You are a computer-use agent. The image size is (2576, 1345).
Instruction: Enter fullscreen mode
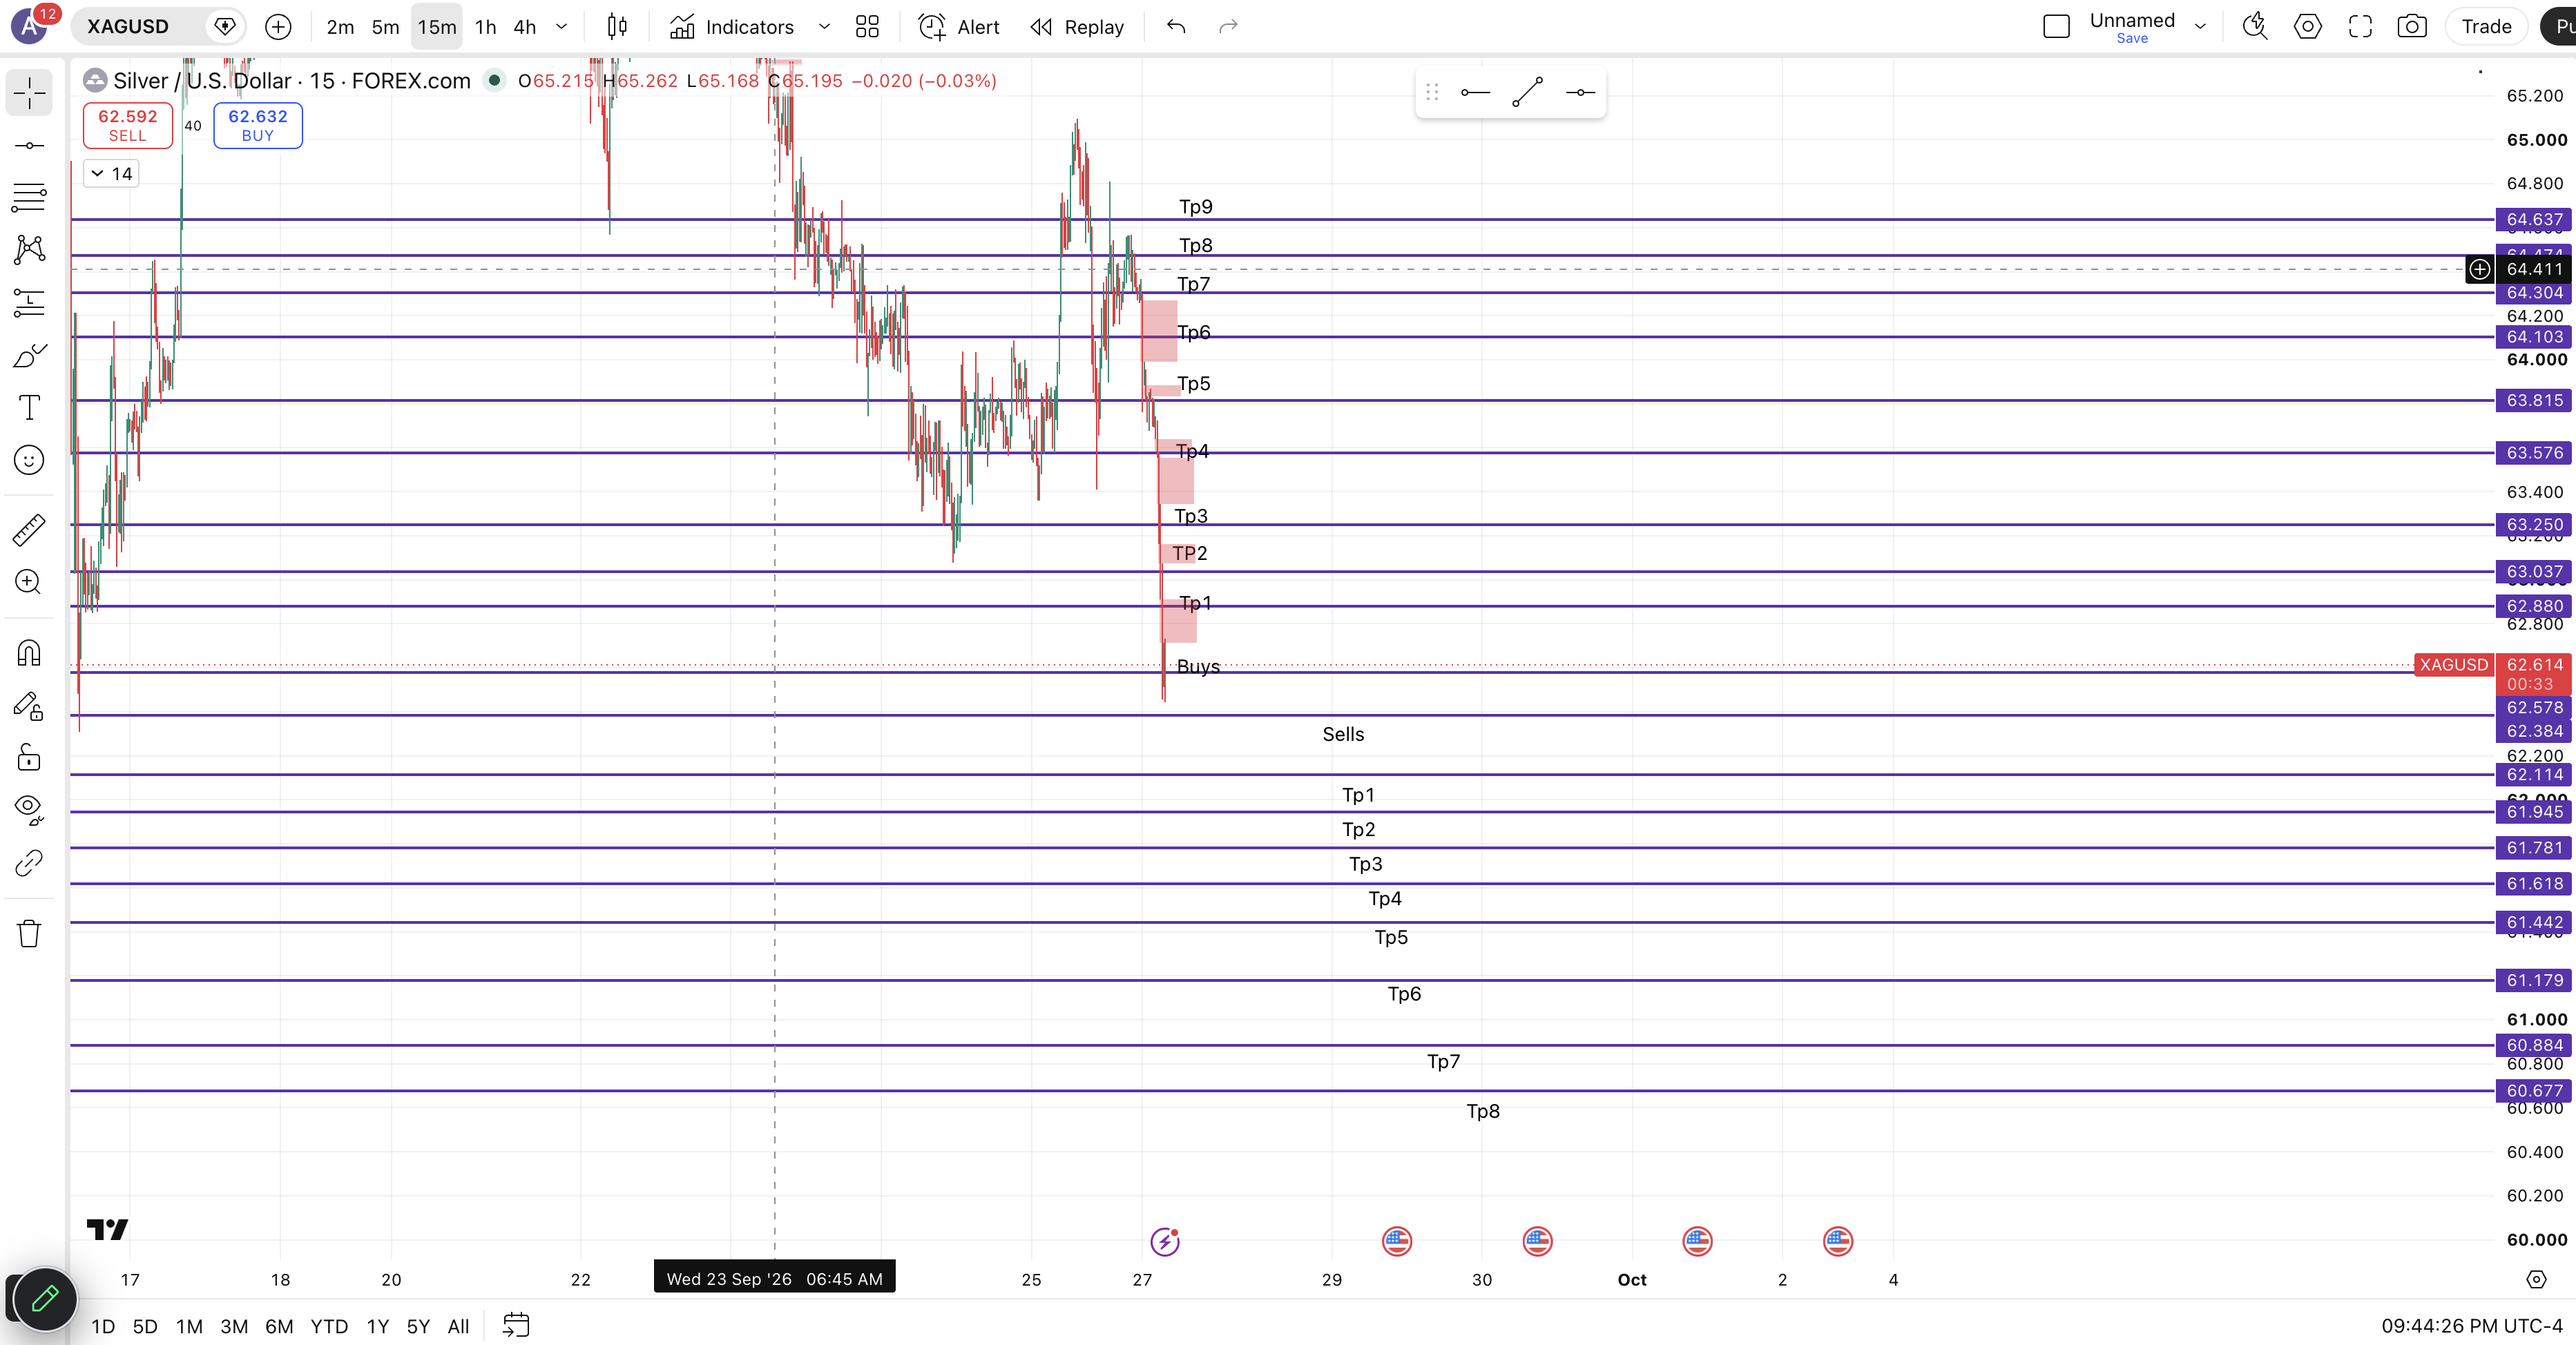[2360, 27]
